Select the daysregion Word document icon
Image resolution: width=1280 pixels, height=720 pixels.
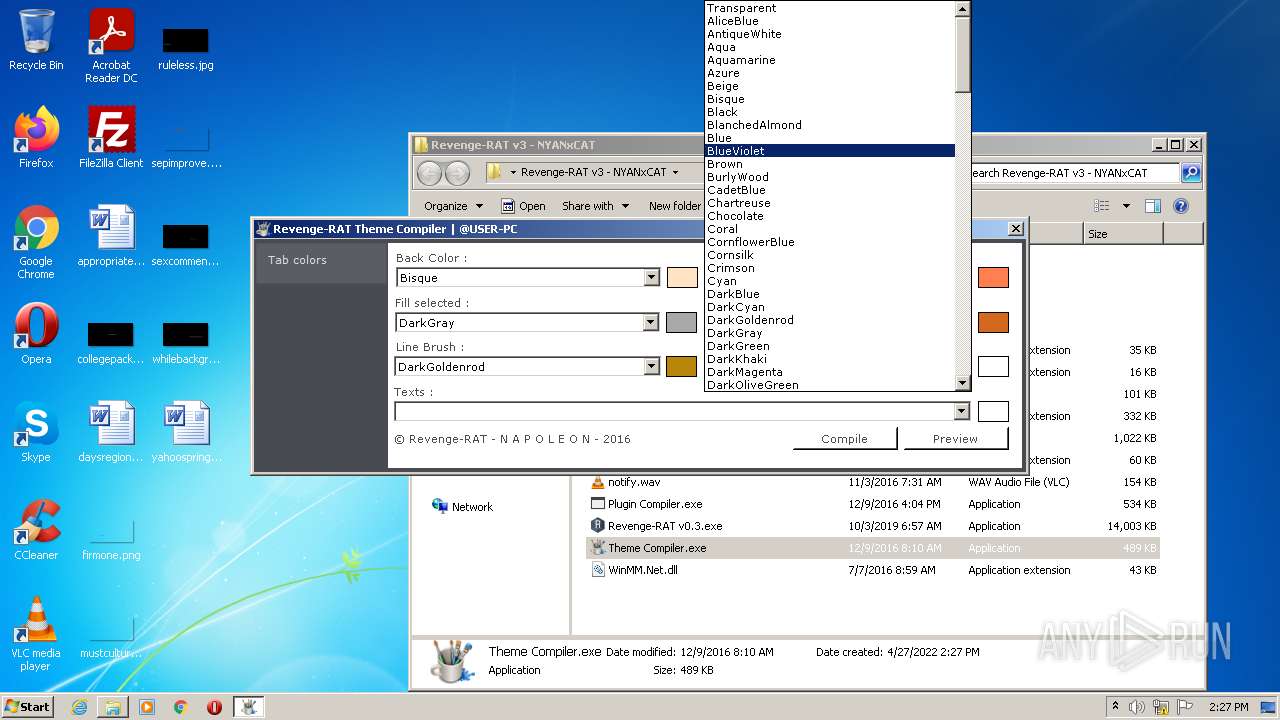coord(111,432)
